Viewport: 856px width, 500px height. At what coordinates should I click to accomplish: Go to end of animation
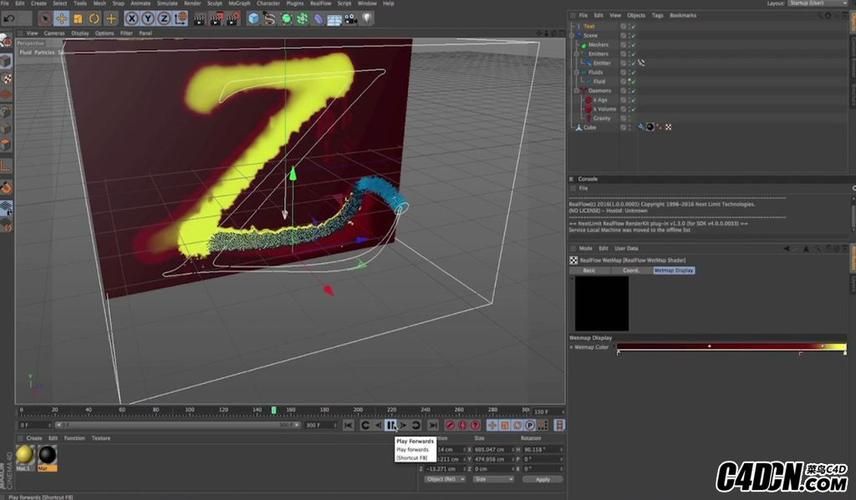tap(433, 425)
